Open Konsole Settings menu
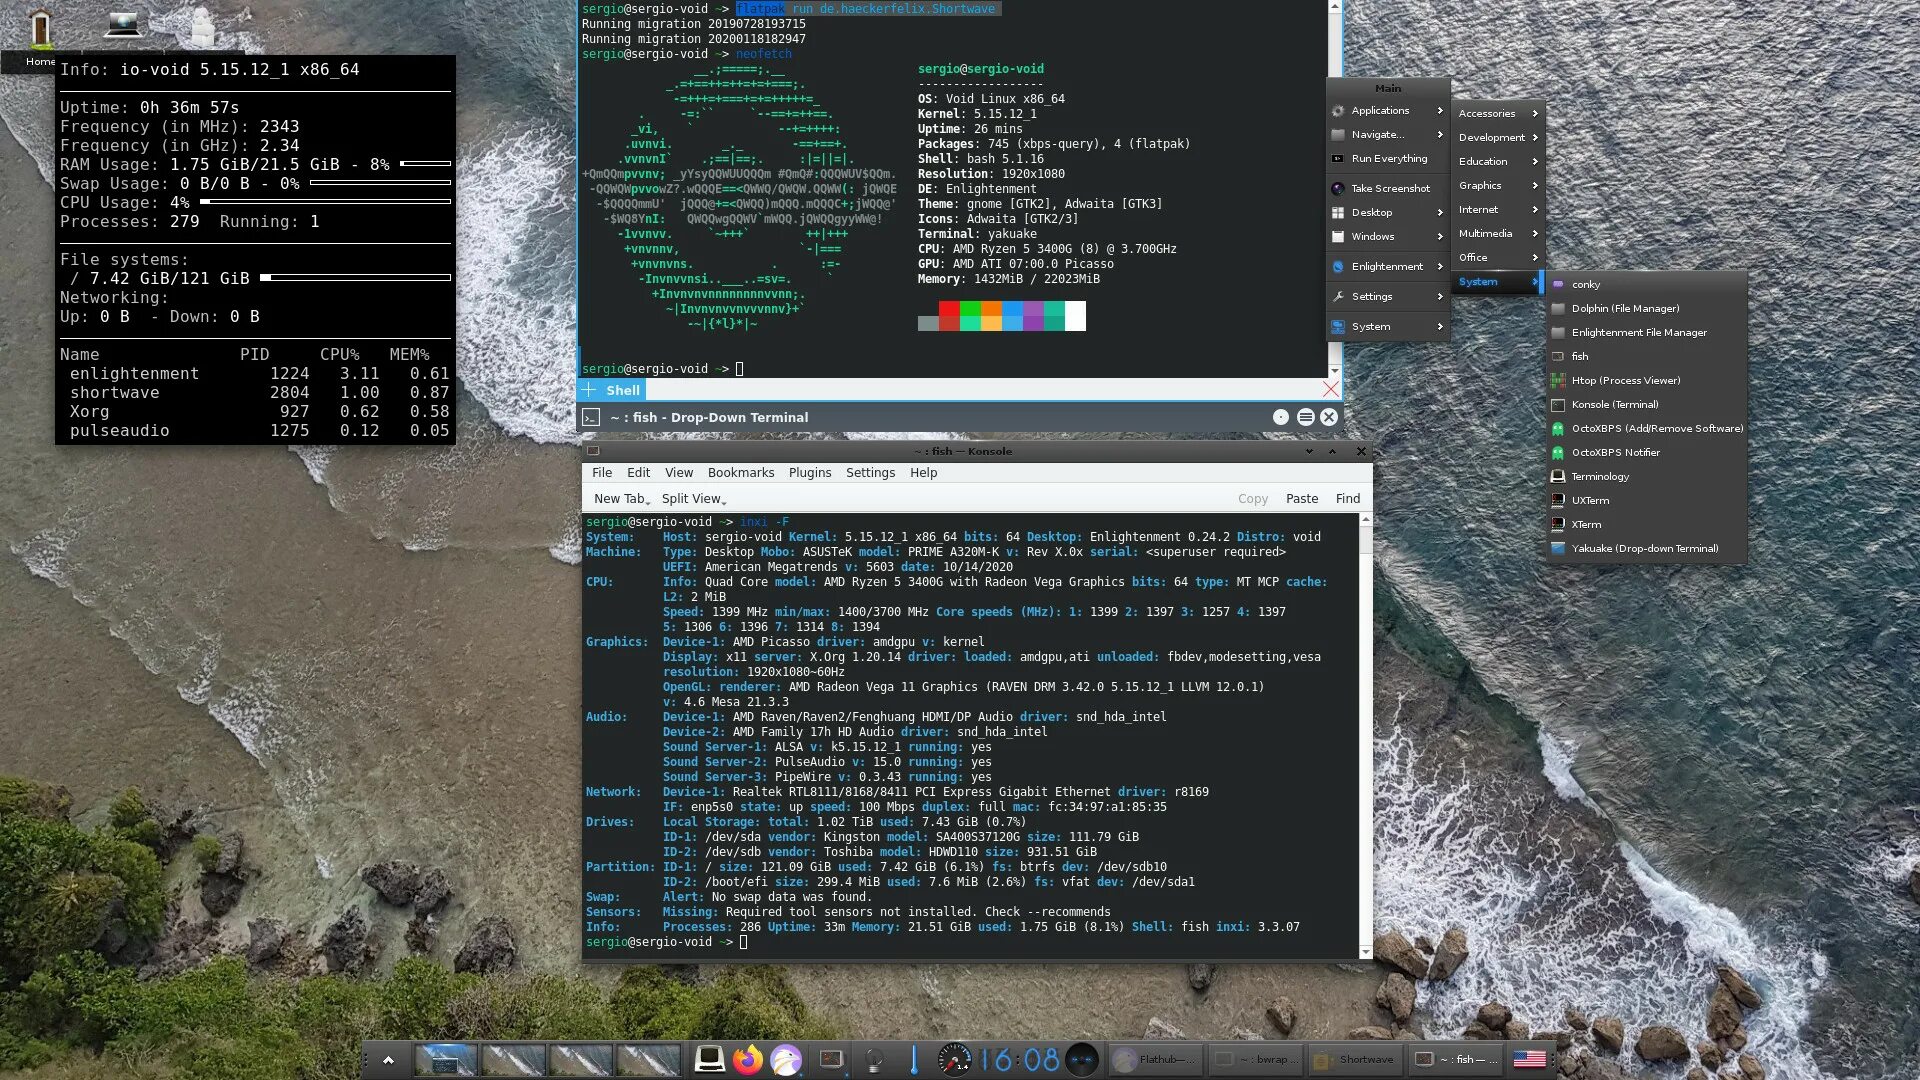This screenshot has width=1920, height=1080. (870, 472)
